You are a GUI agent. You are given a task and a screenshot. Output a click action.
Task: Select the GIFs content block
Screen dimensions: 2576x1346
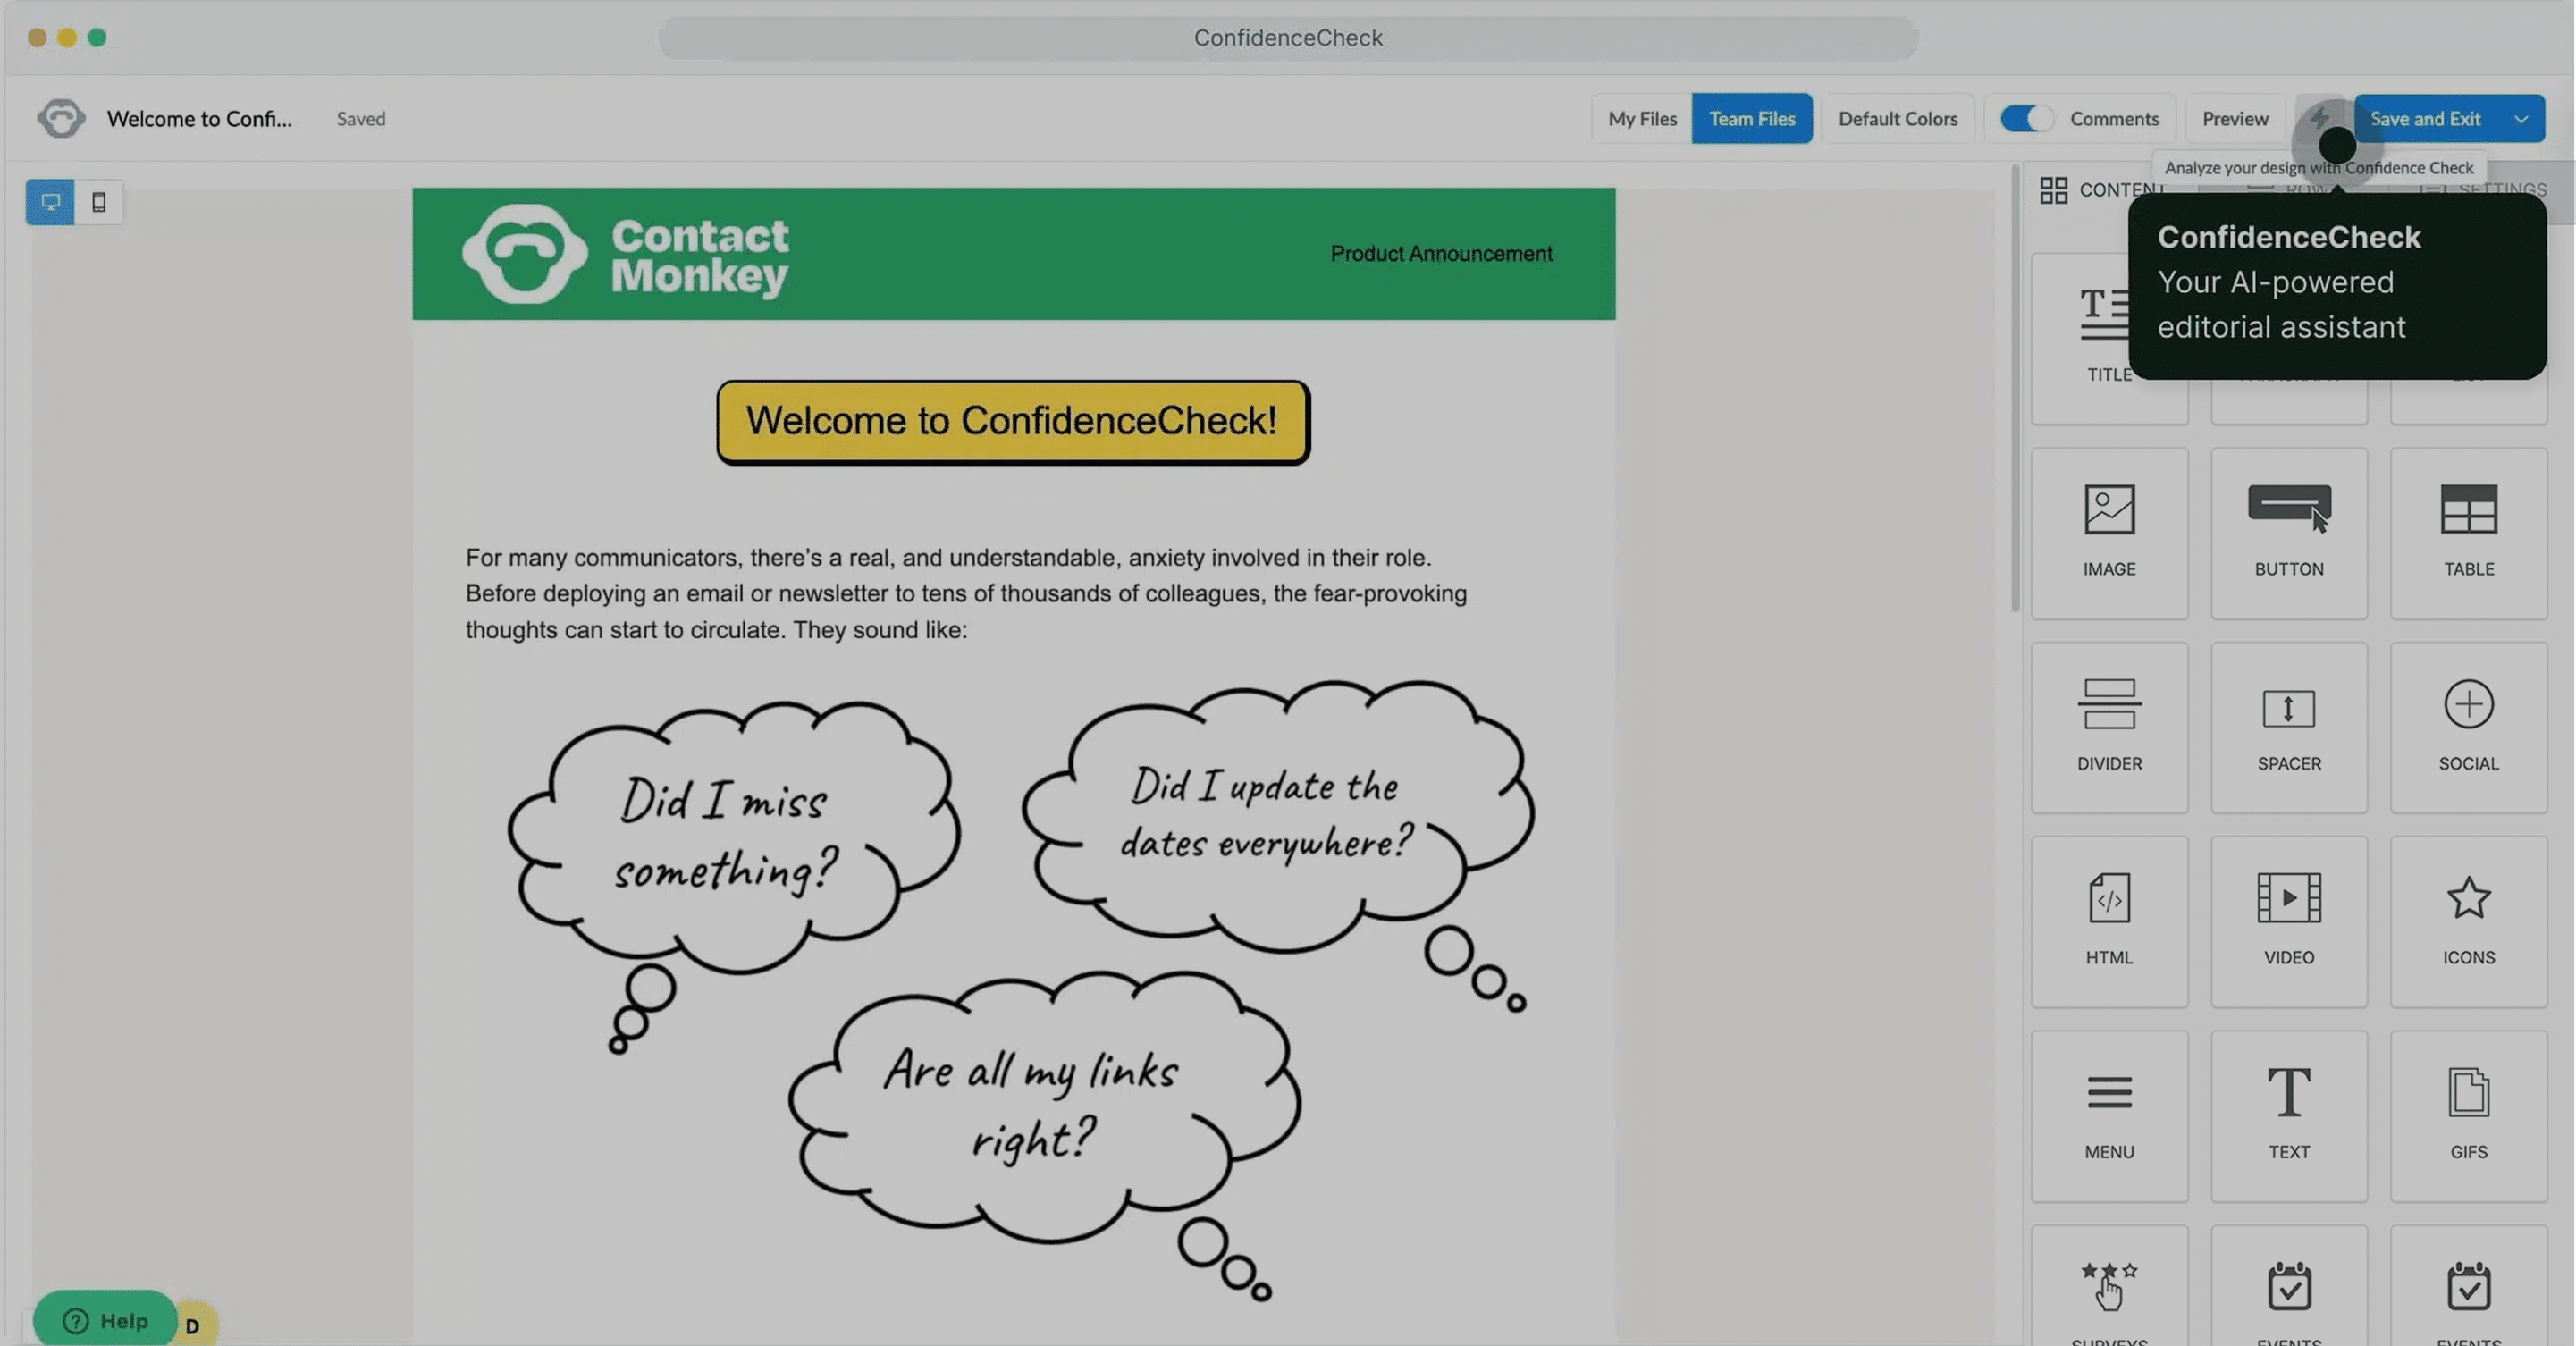click(x=2467, y=1115)
